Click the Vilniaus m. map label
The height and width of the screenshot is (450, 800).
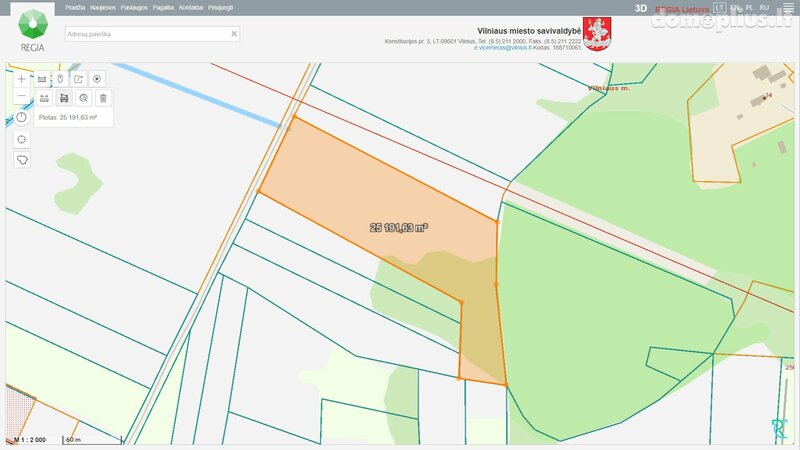tap(609, 88)
